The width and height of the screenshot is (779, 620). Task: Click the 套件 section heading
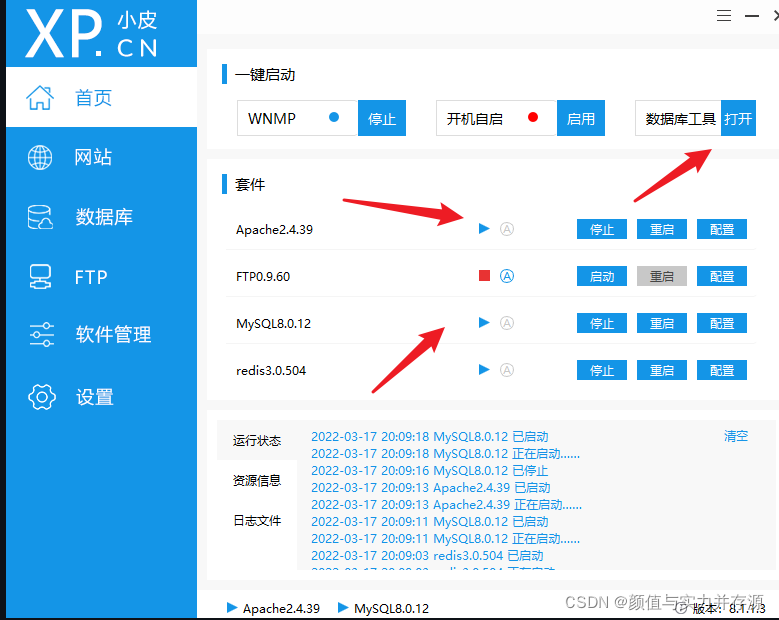pyautogui.click(x=250, y=185)
